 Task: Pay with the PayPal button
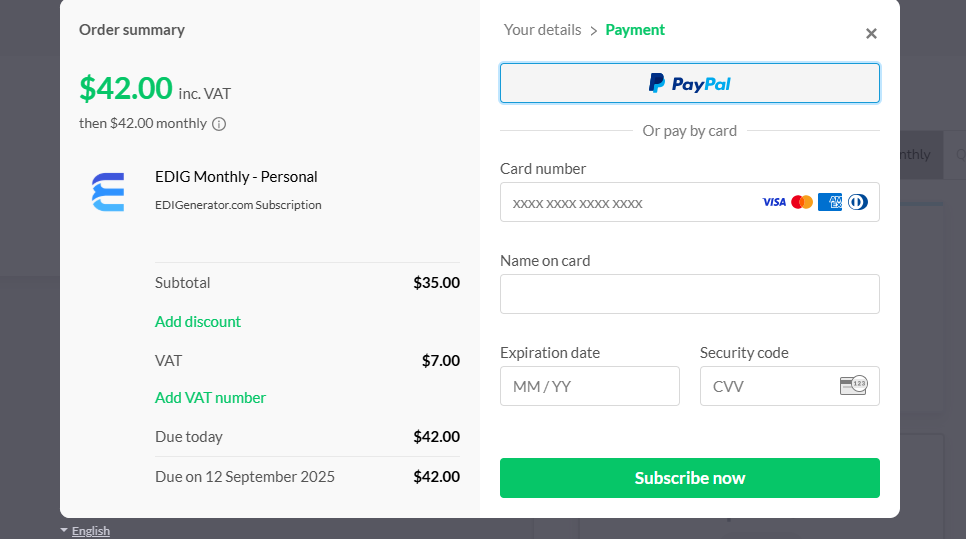(690, 83)
